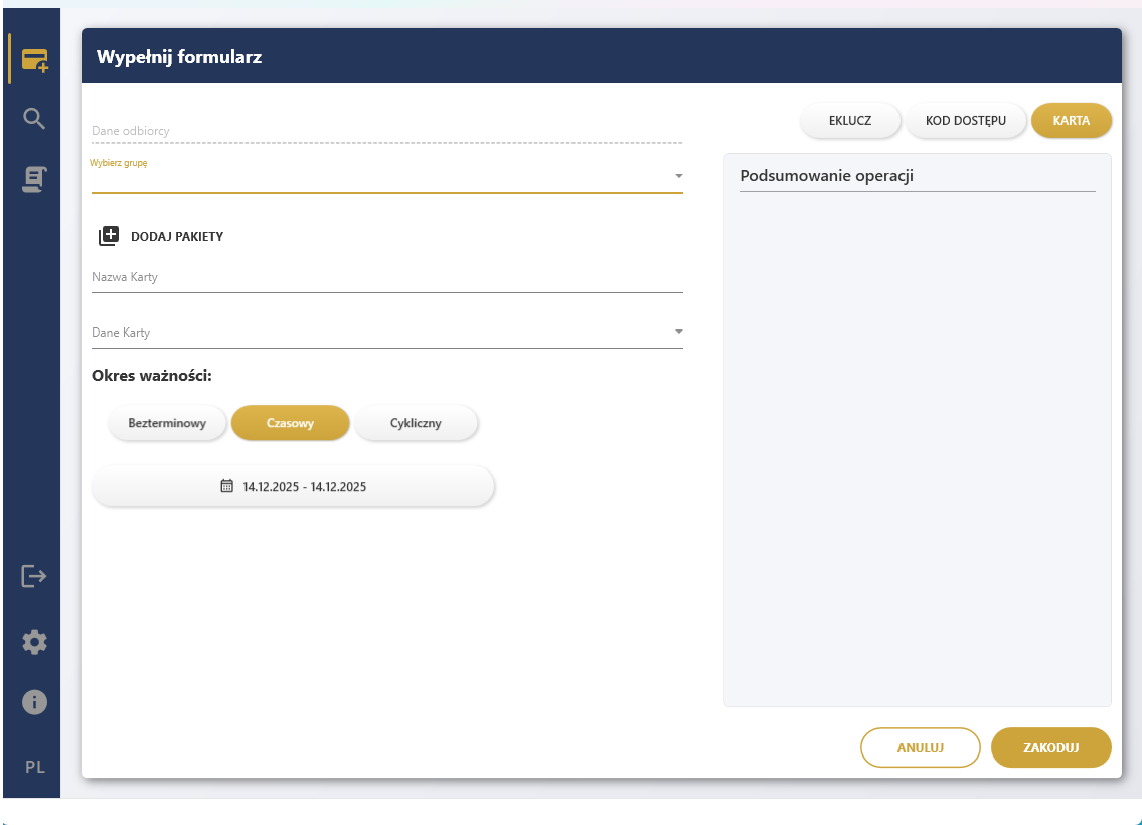This screenshot has height=825, width=1142.
Task: Click the plus icon next to DODAJ PAKIETY
Action: [109, 235]
